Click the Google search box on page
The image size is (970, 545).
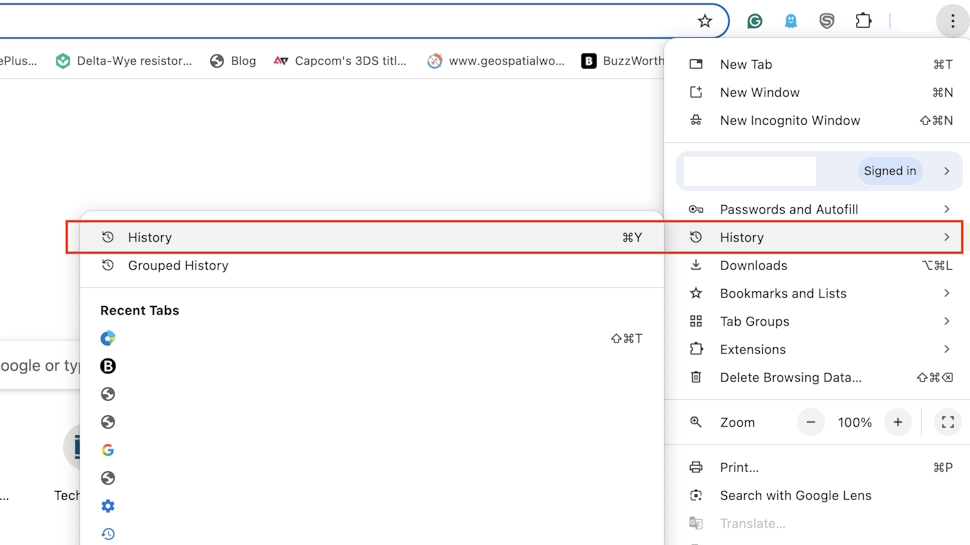point(40,366)
